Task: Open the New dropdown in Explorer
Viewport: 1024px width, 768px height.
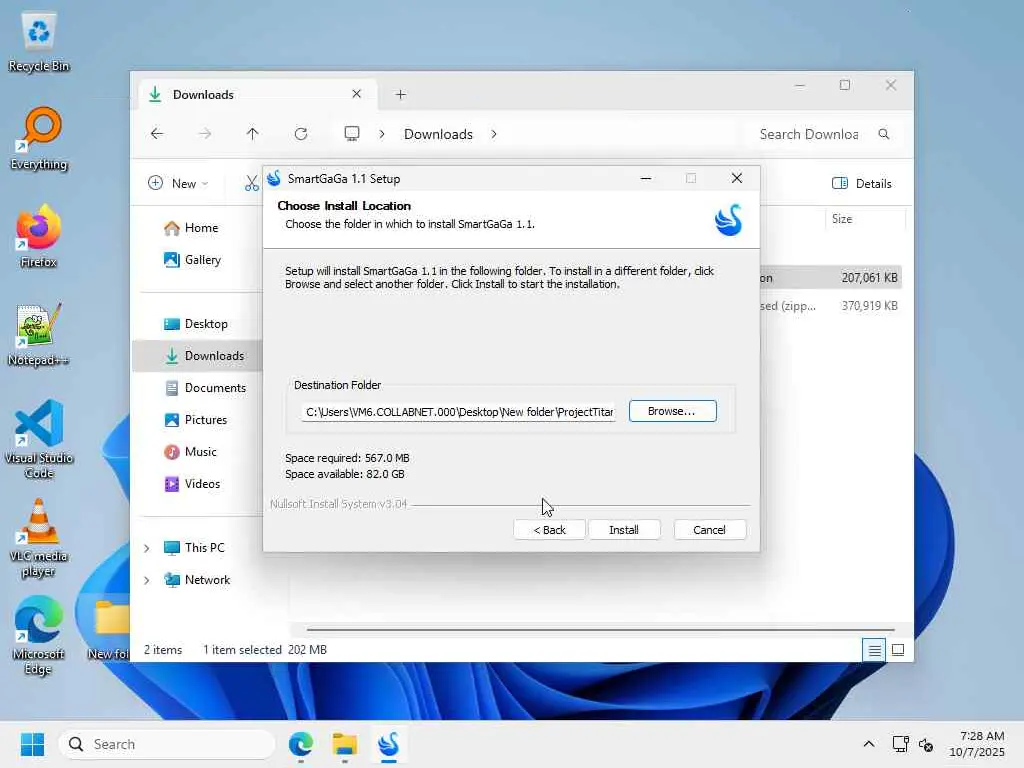Action: click(178, 184)
